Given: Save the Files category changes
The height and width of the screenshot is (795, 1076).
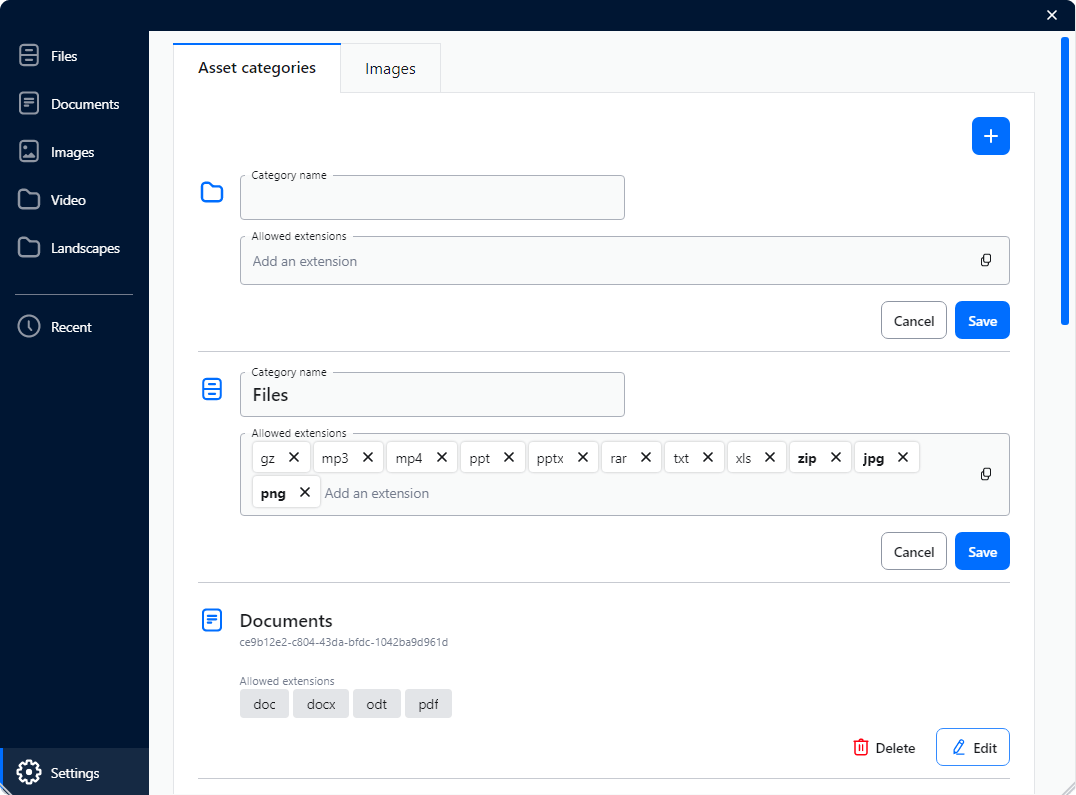Looking at the screenshot, I should [x=982, y=551].
